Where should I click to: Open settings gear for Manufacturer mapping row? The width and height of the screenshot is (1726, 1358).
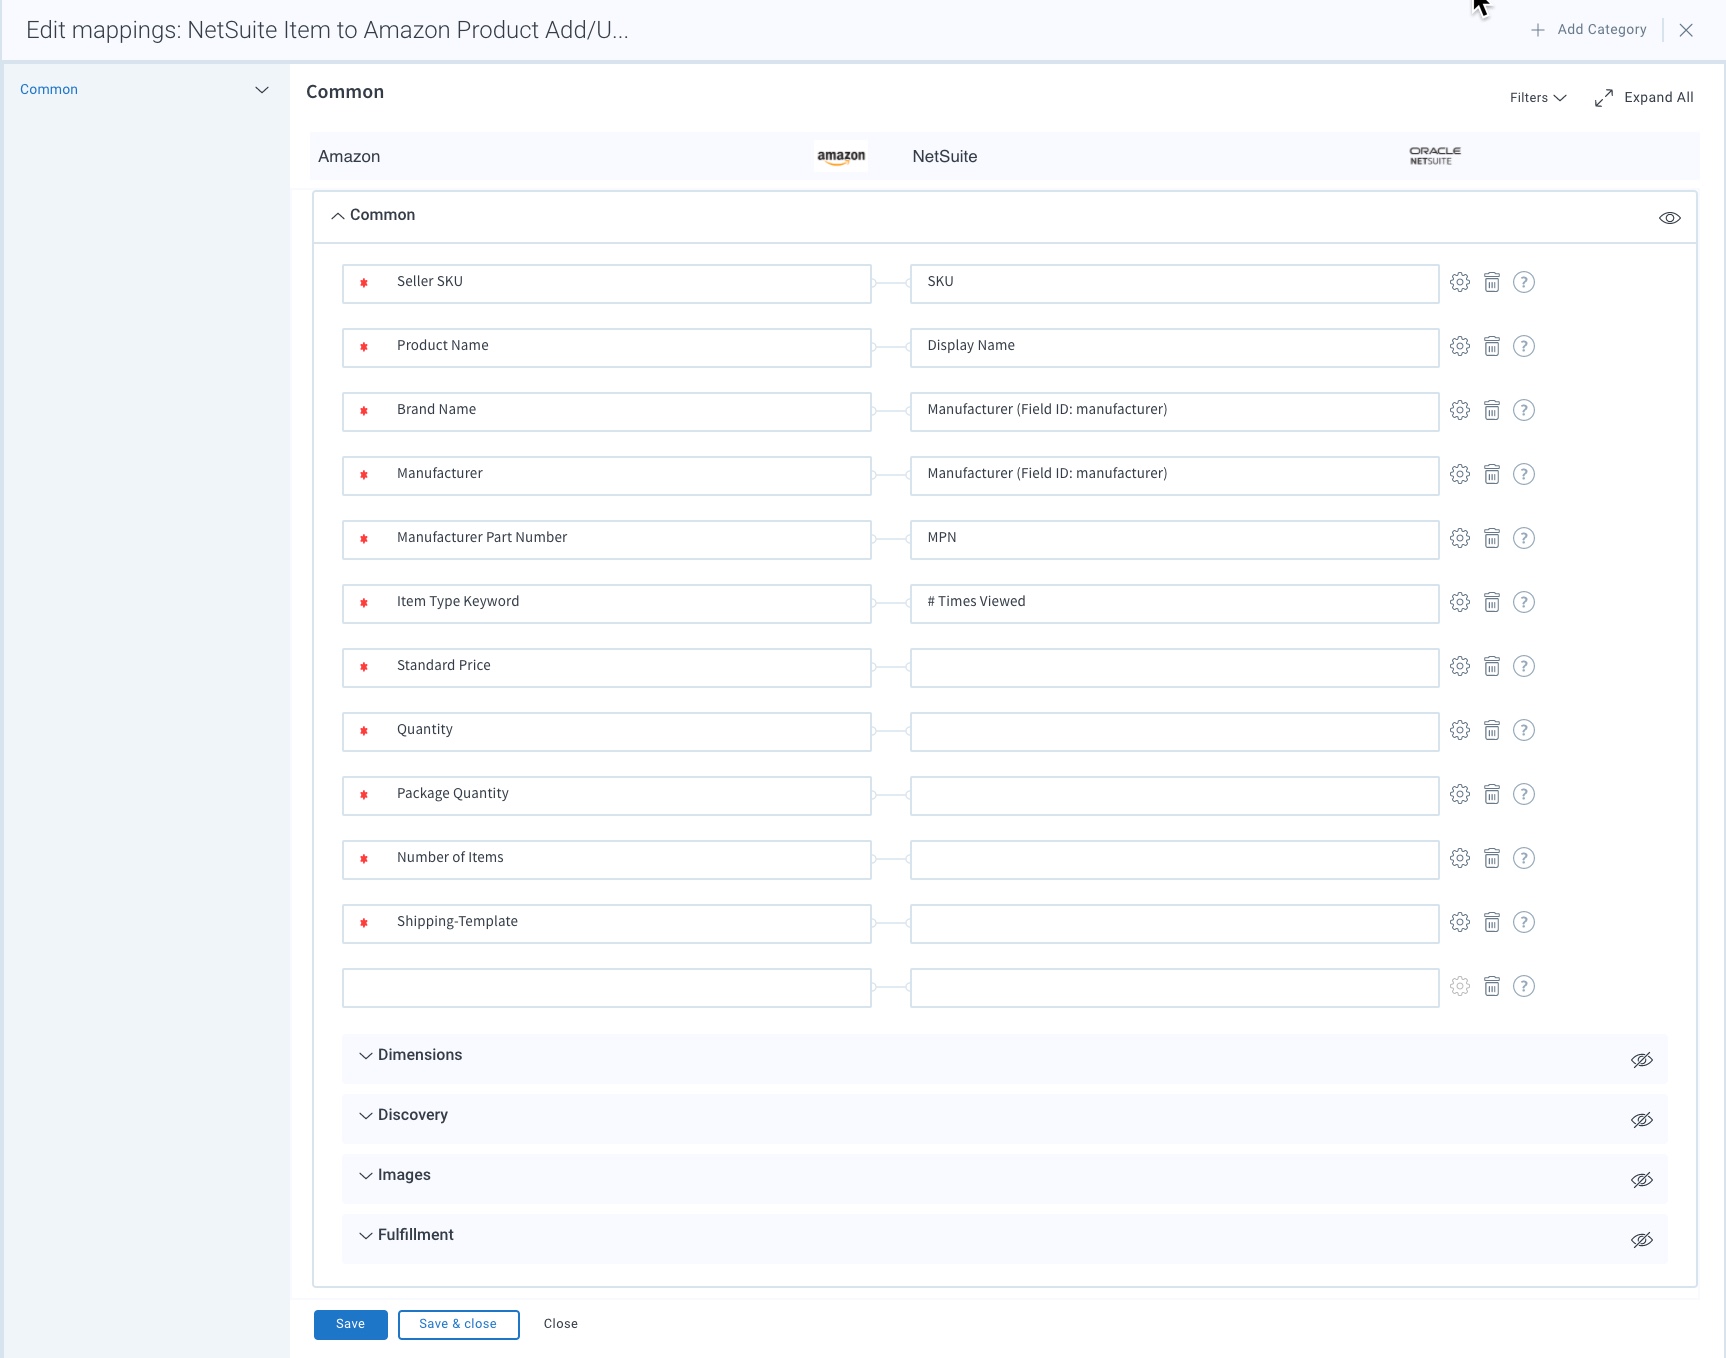(1460, 474)
